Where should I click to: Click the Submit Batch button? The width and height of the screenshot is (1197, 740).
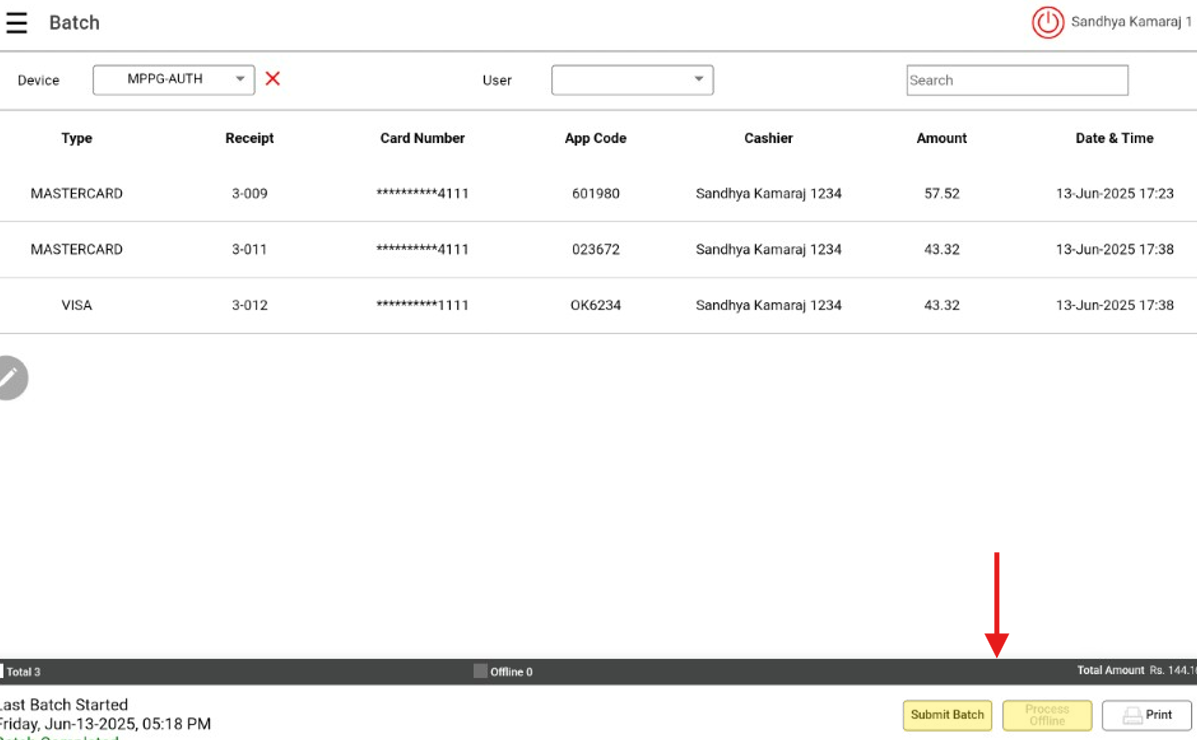coord(947,715)
